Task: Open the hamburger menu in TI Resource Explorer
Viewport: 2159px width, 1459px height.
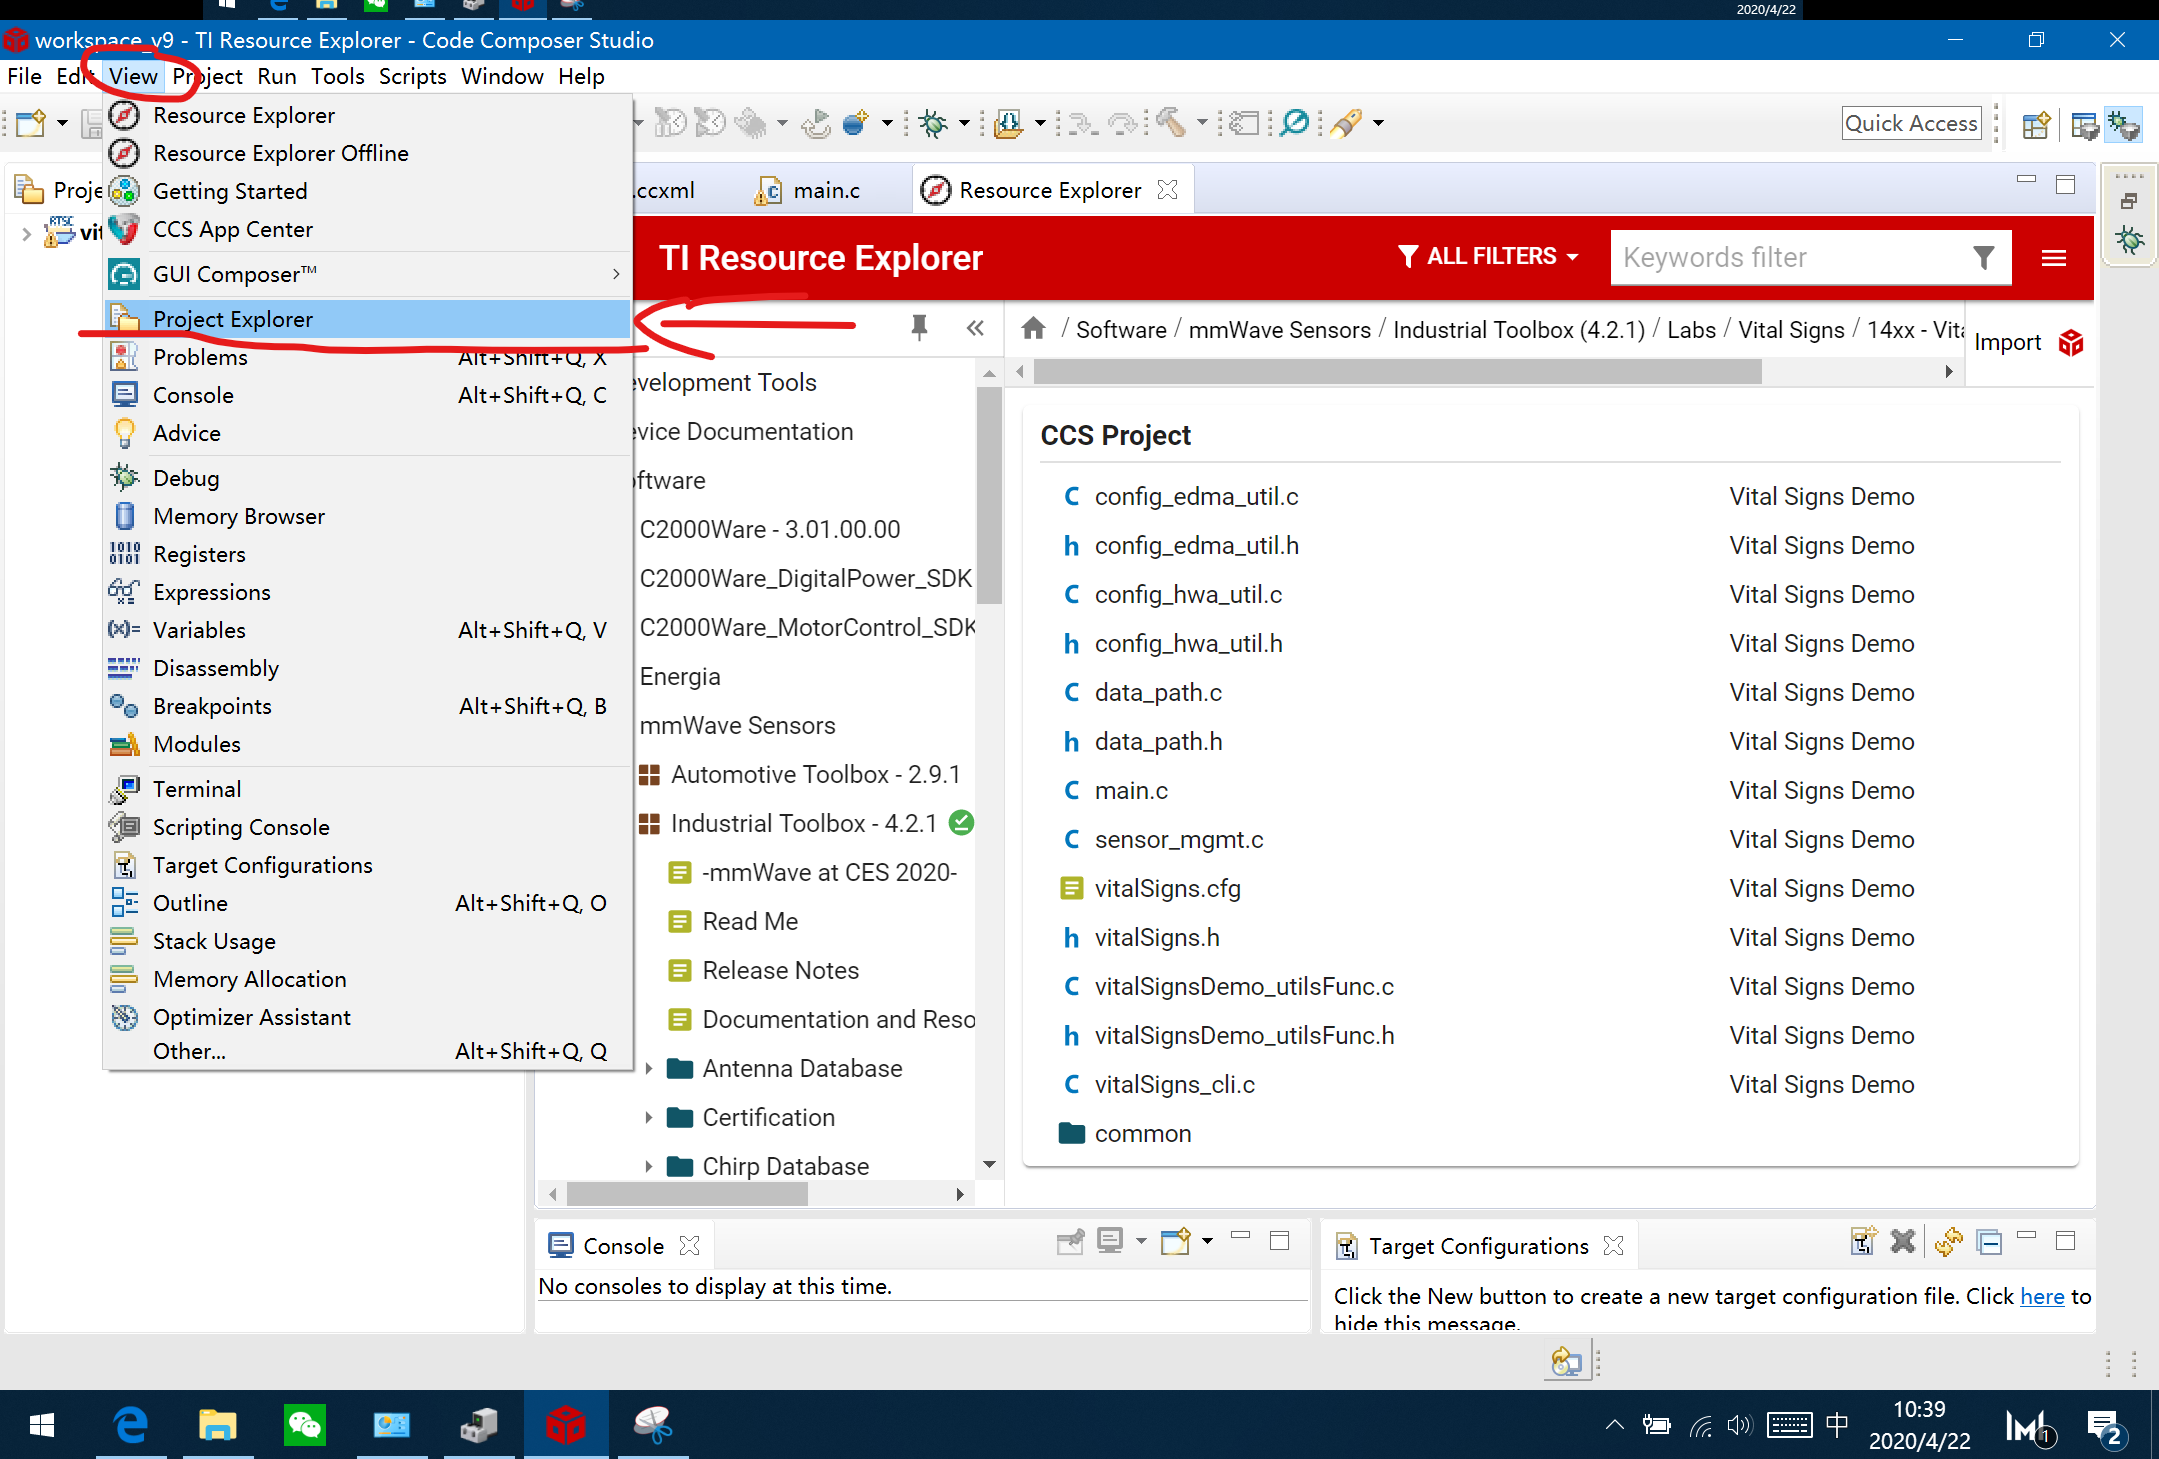Action: (x=2053, y=258)
